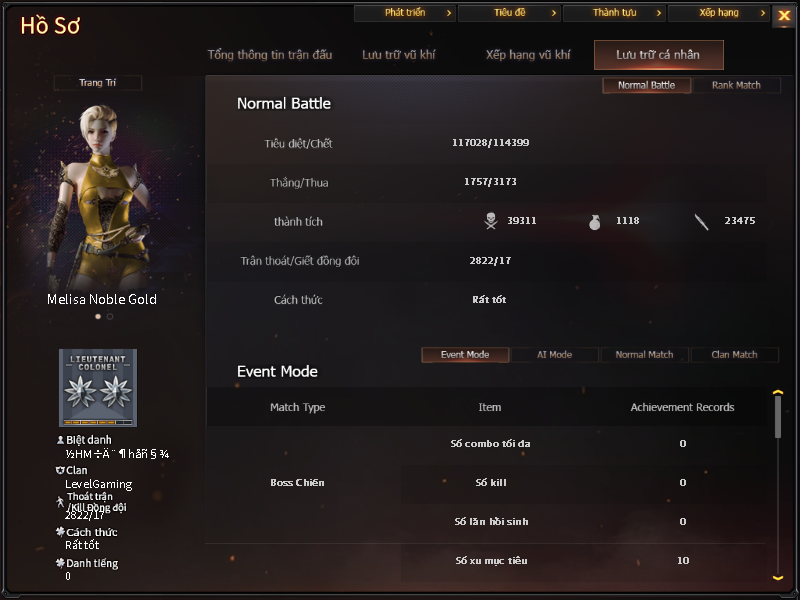800x600 pixels.
Task: Click the knife kills icon
Action: pos(702,222)
